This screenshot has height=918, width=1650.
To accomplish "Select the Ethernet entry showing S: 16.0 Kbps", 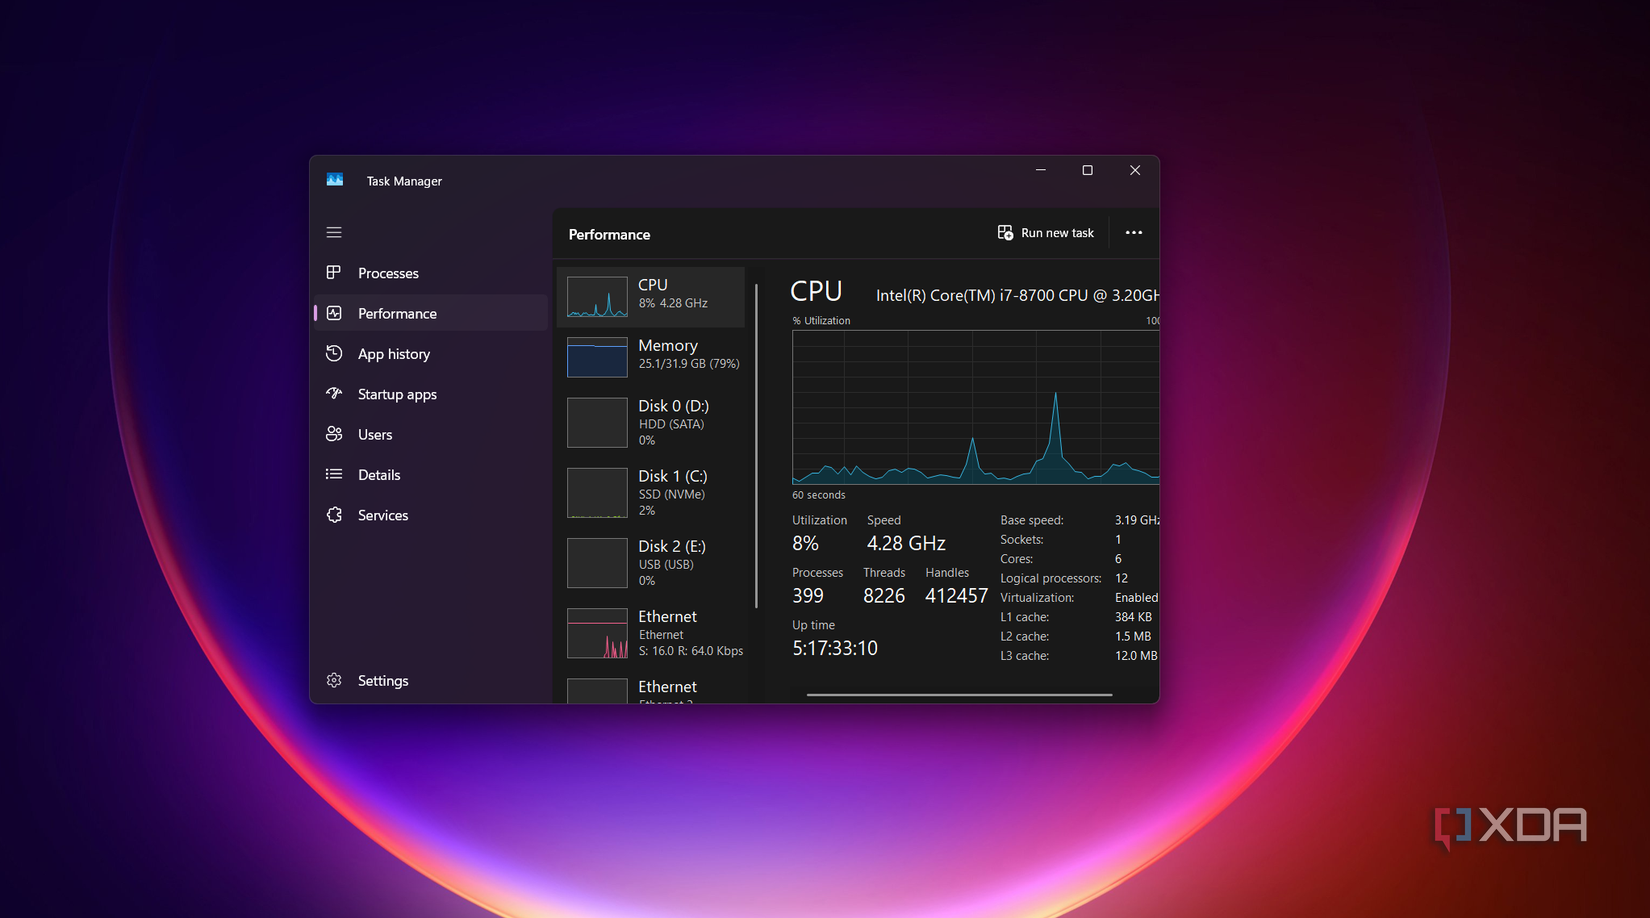I will (651, 633).
